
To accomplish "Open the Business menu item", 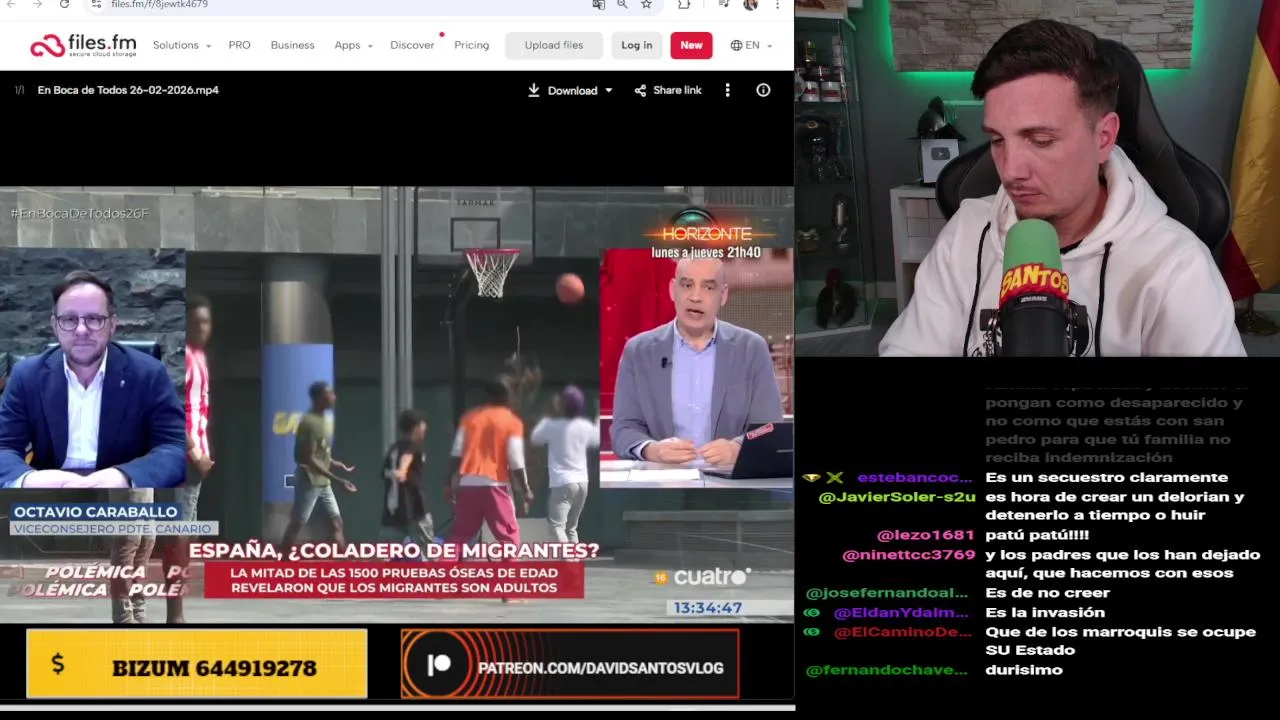I will tap(292, 45).
